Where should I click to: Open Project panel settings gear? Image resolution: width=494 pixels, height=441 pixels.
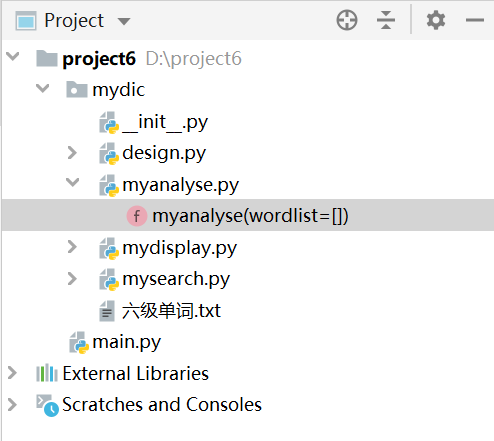(436, 20)
